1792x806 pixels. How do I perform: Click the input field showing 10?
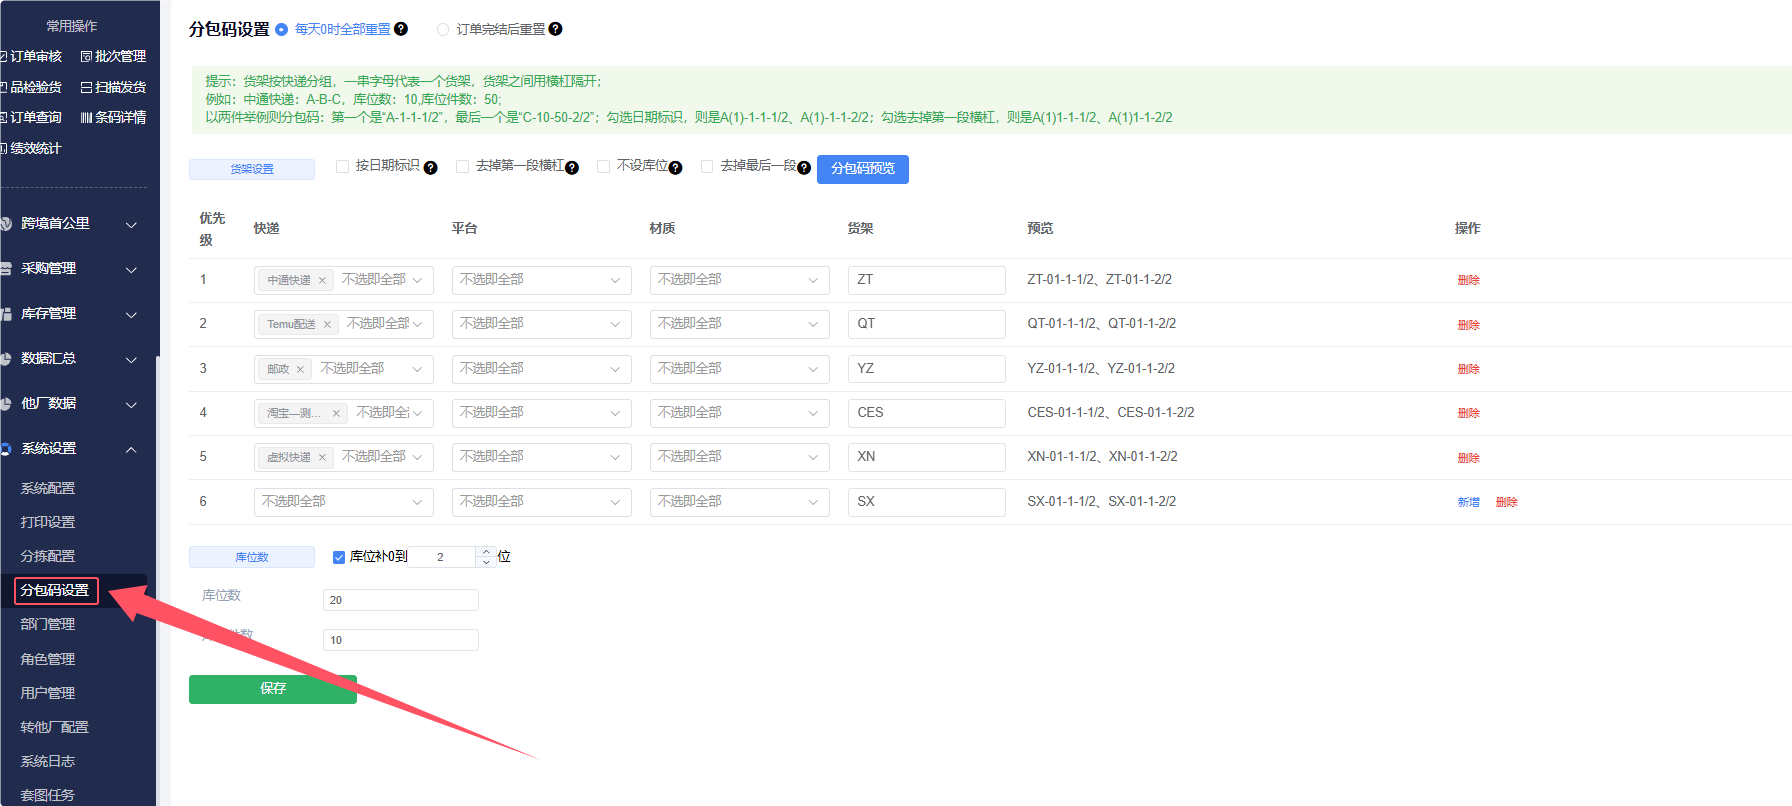[x=401, y=640]
